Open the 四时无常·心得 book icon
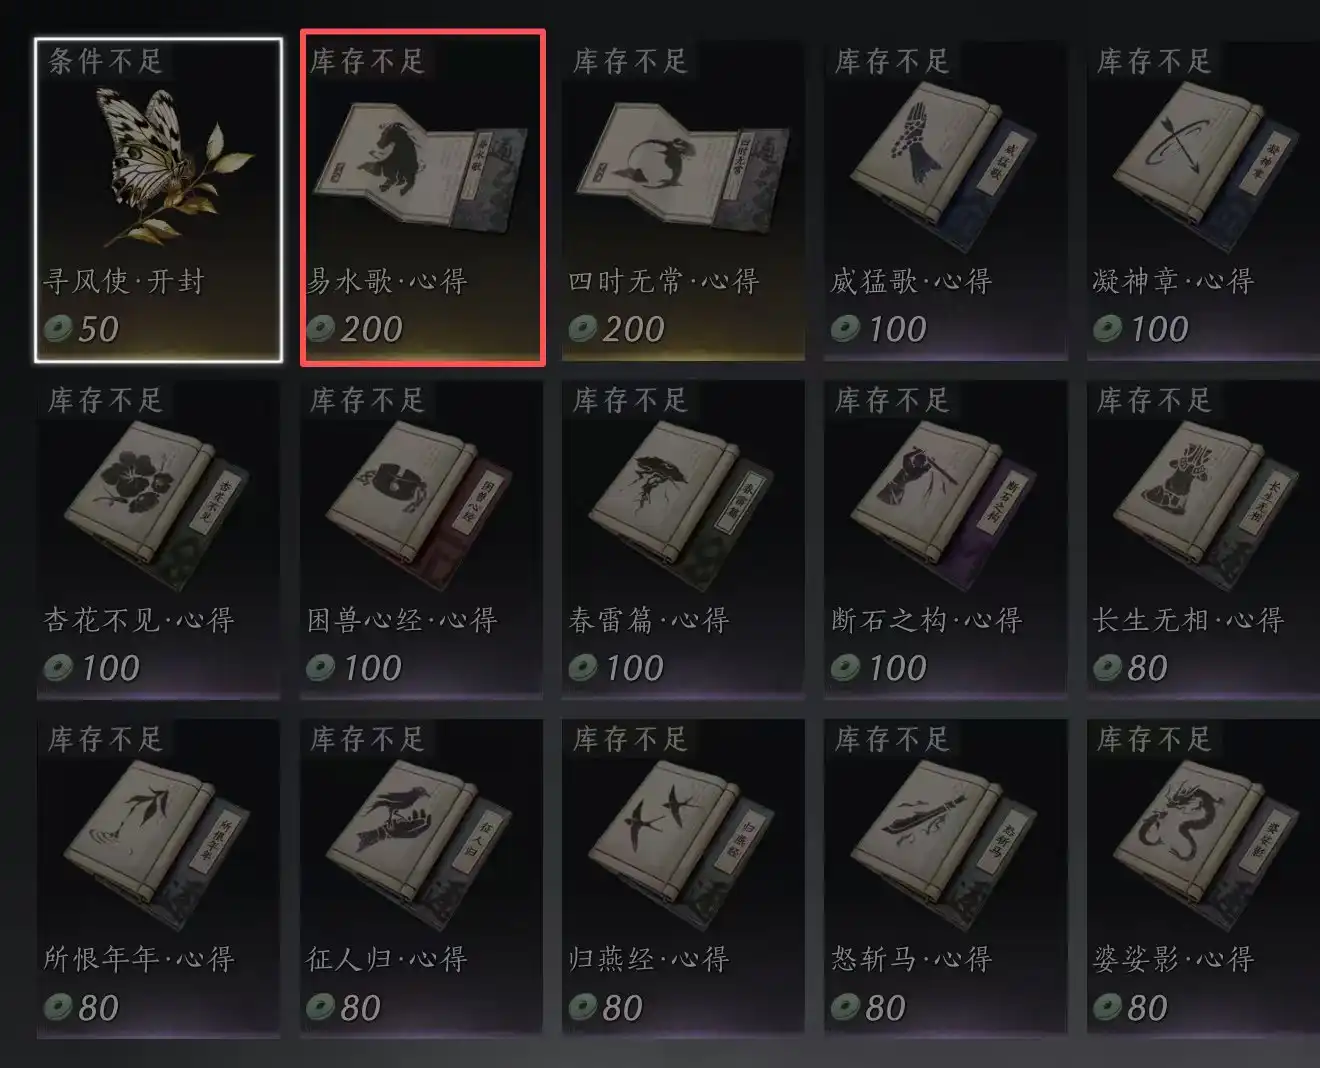1320x1068 pixels. click(x=684, y=162)
